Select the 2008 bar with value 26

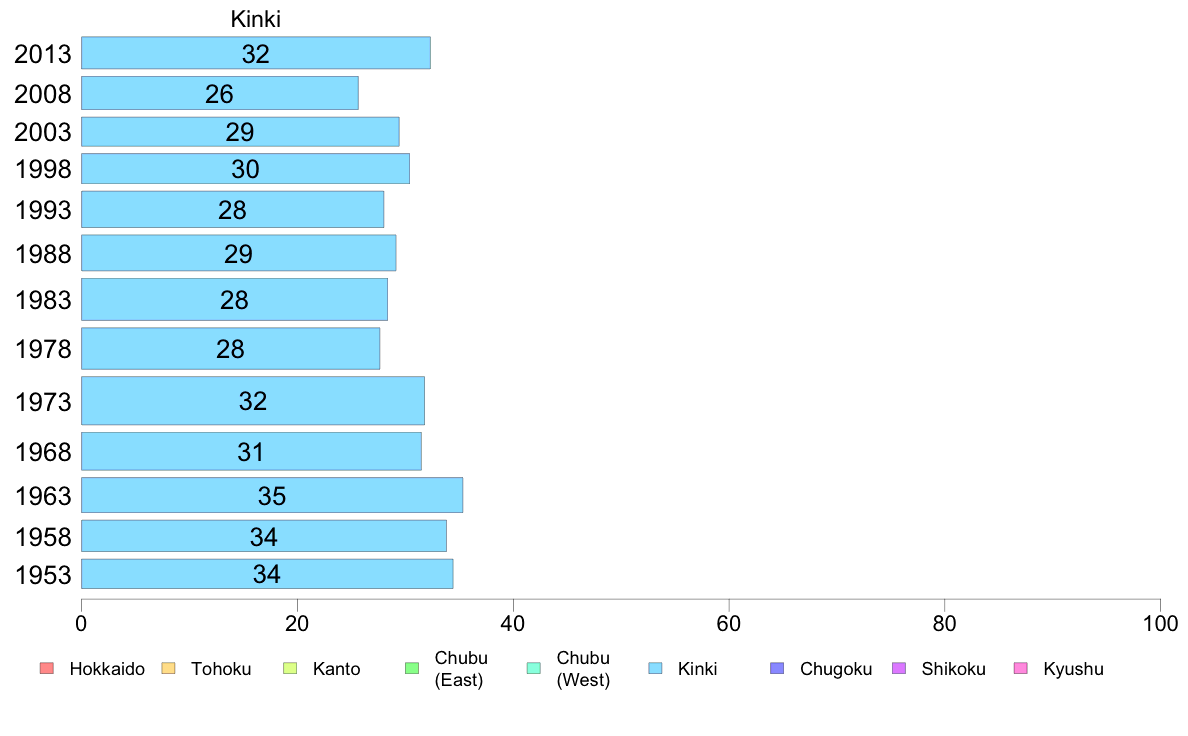[220, 93]
